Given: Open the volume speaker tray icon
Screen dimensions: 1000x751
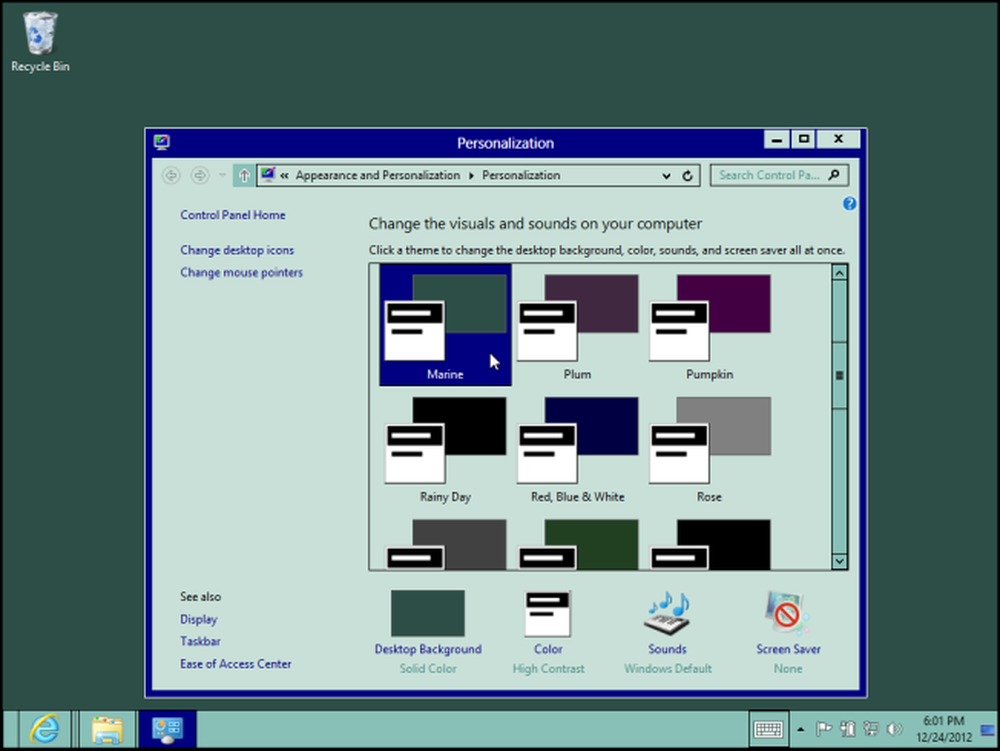Looking at the screenshot, I should [x=895, y=729].
